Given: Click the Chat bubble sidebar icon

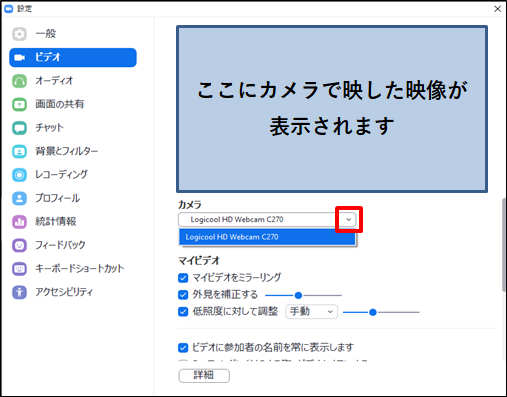Looking at the screenshot, I should click(19, 128).
